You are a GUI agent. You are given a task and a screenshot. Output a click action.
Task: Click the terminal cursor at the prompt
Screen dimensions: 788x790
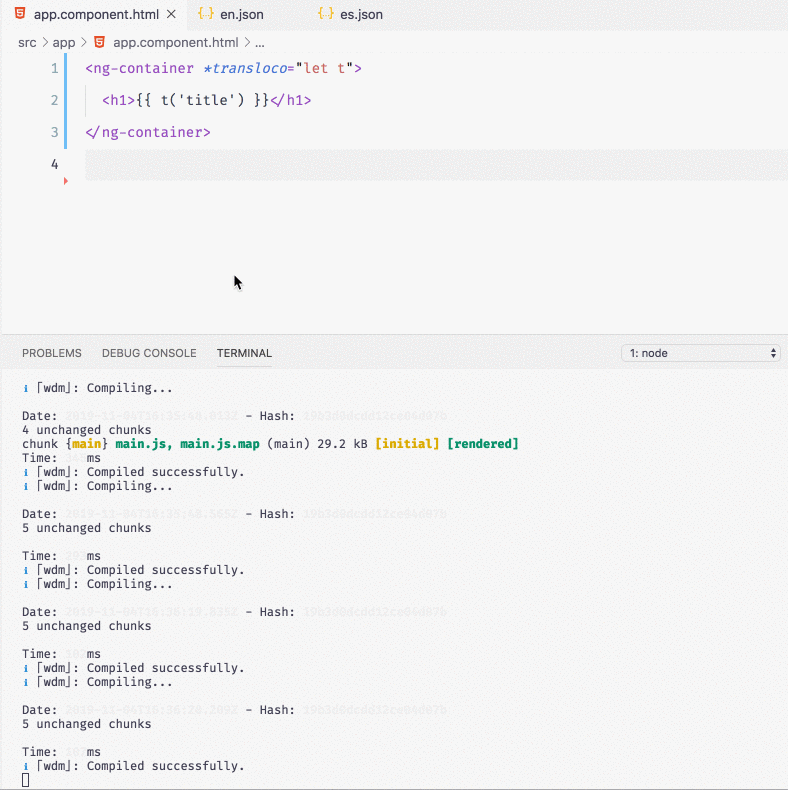(26, 780)
